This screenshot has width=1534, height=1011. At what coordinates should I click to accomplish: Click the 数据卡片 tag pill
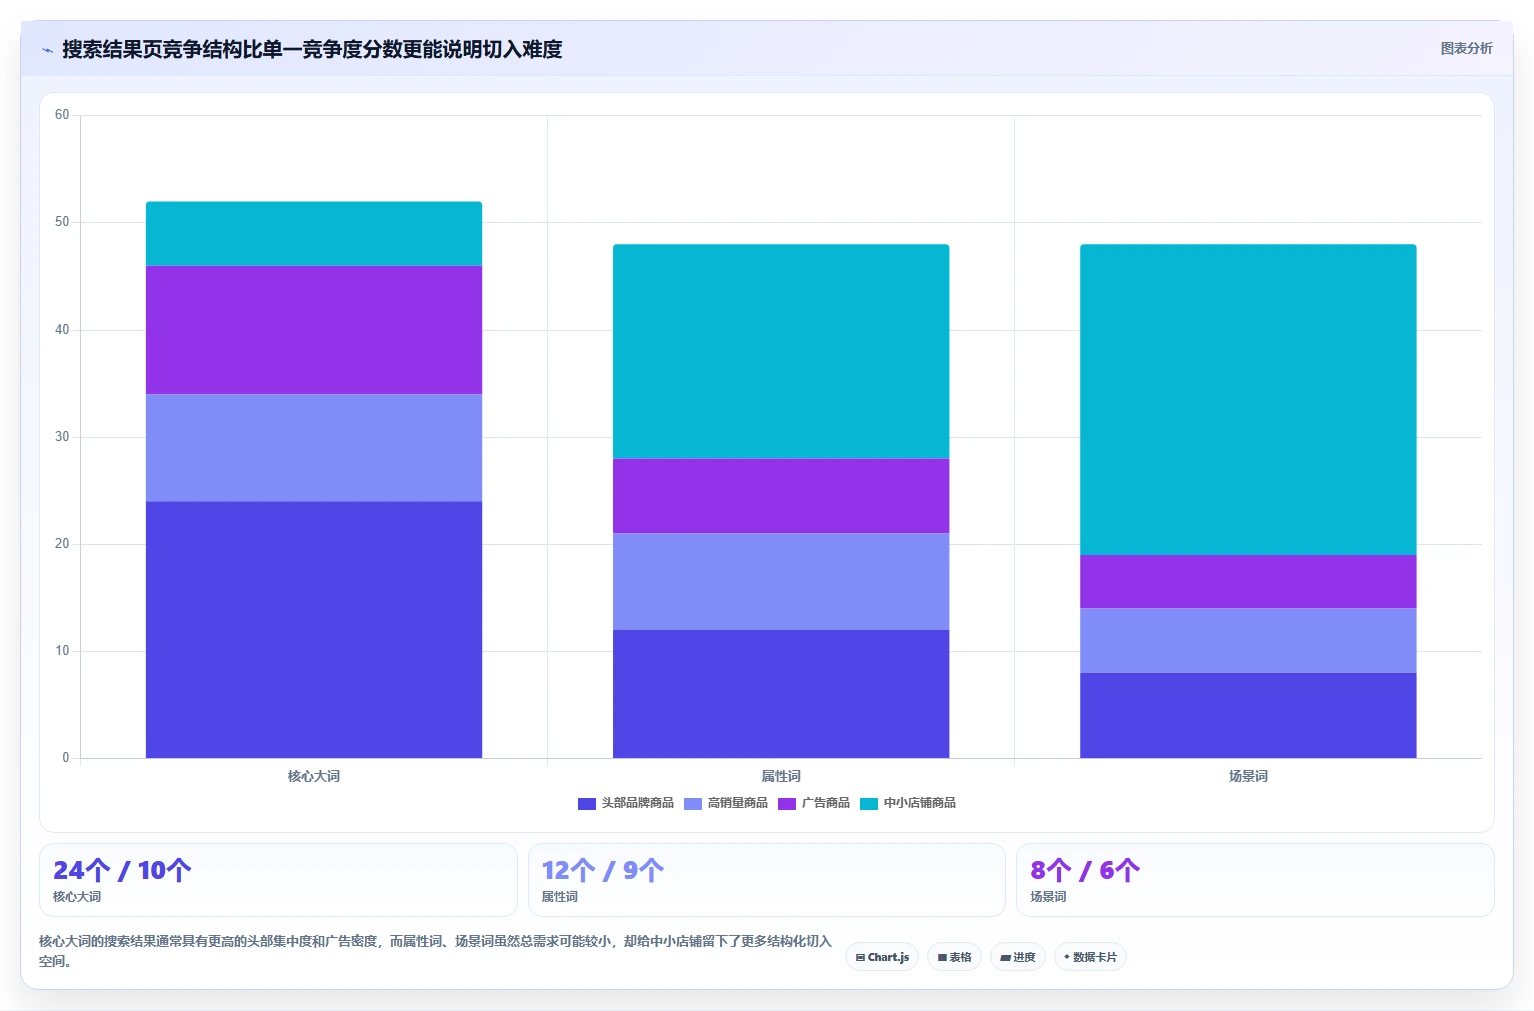(1090, 957)
